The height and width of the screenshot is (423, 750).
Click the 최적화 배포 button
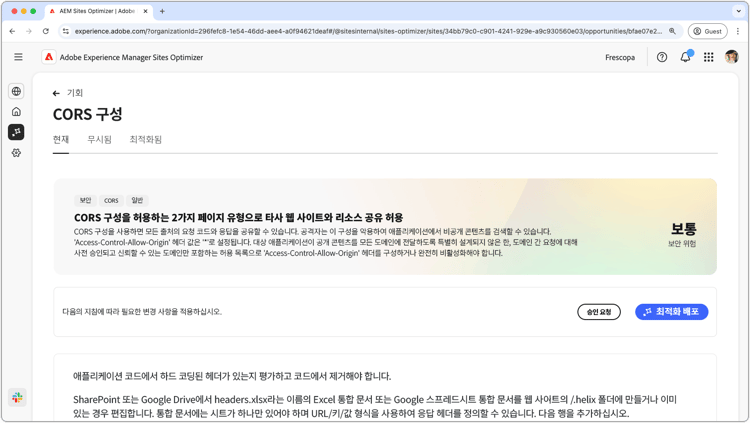click(x=672, y=312)
